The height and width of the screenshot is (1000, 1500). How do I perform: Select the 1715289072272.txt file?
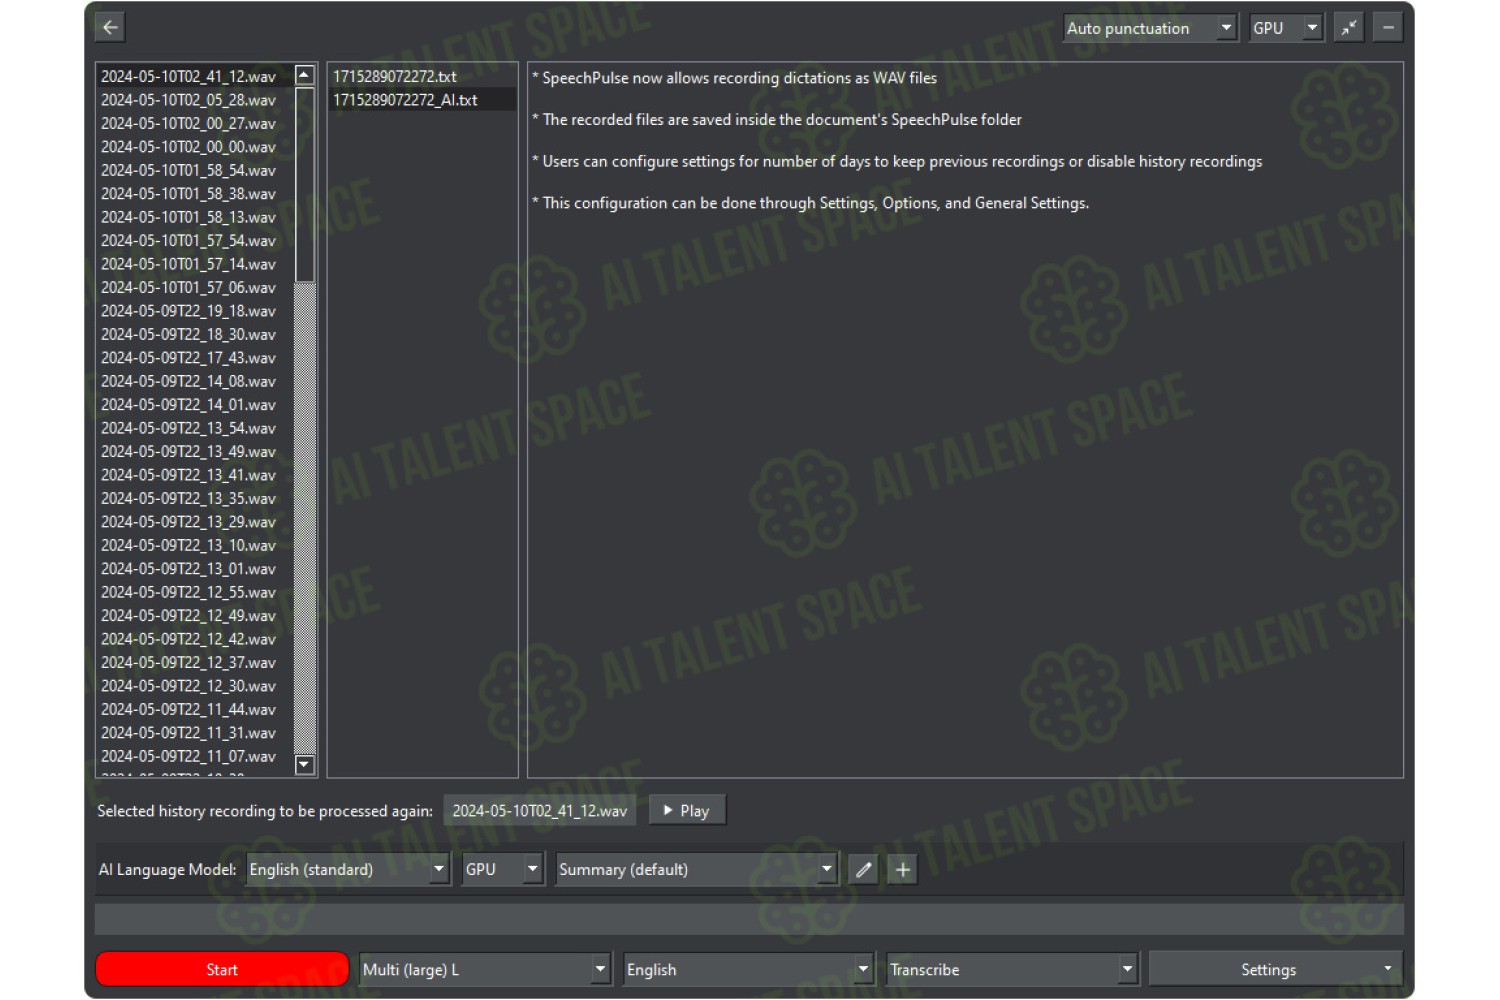[422, 76]
